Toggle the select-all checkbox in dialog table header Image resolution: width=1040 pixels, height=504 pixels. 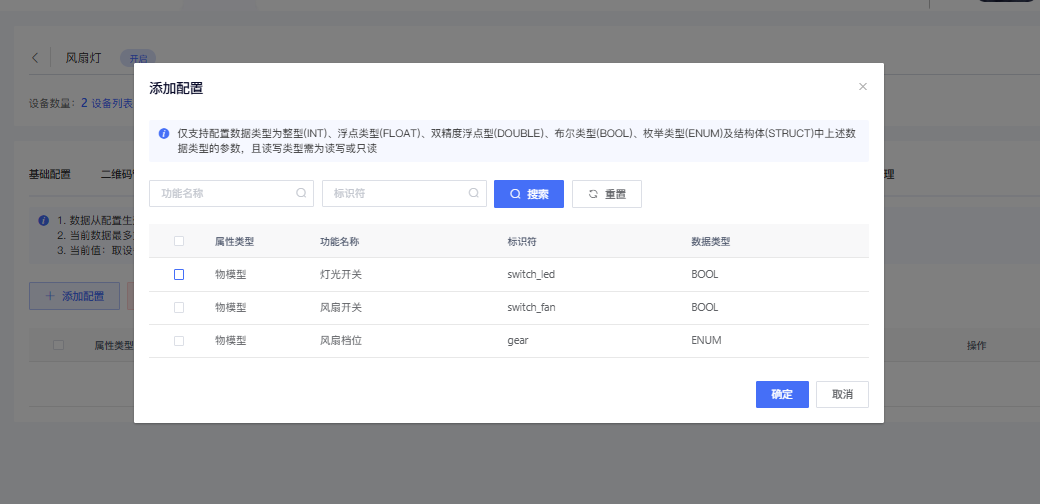pyautogui.click(x=179, y=241)
